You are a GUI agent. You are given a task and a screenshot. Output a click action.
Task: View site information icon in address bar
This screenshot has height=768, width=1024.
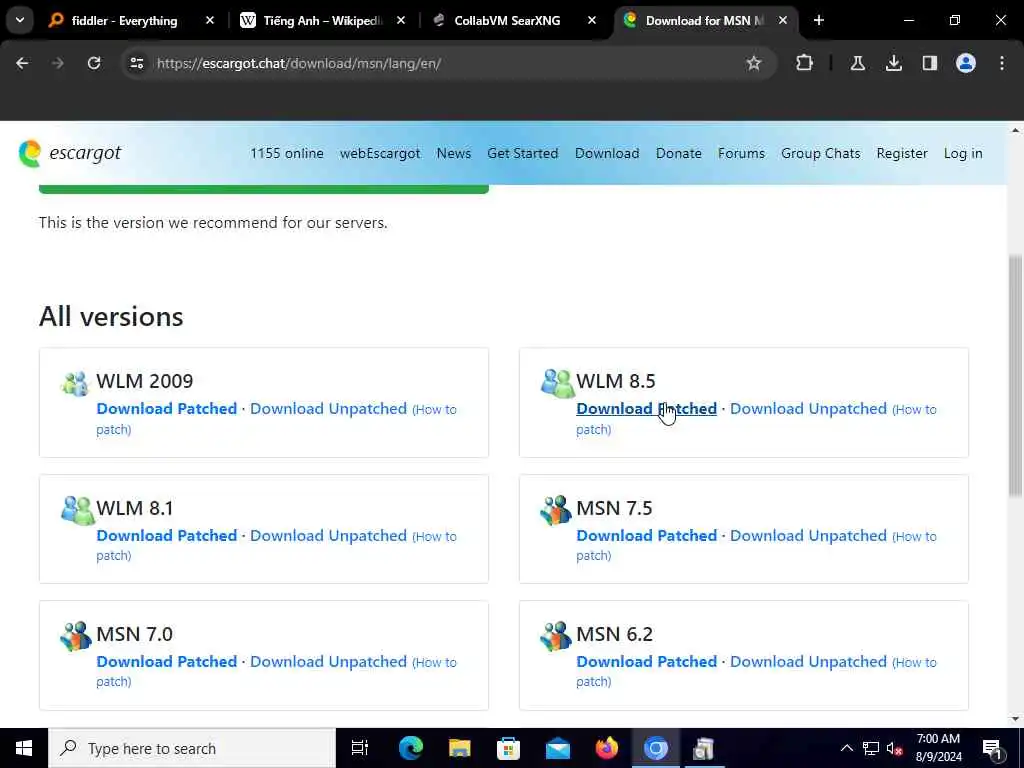(136, 63)
